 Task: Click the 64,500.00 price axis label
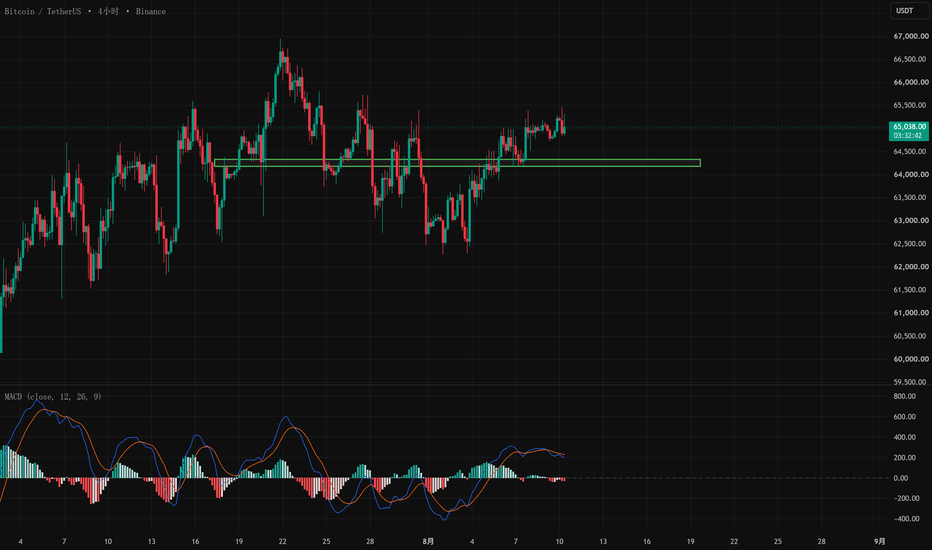point(910,152)
